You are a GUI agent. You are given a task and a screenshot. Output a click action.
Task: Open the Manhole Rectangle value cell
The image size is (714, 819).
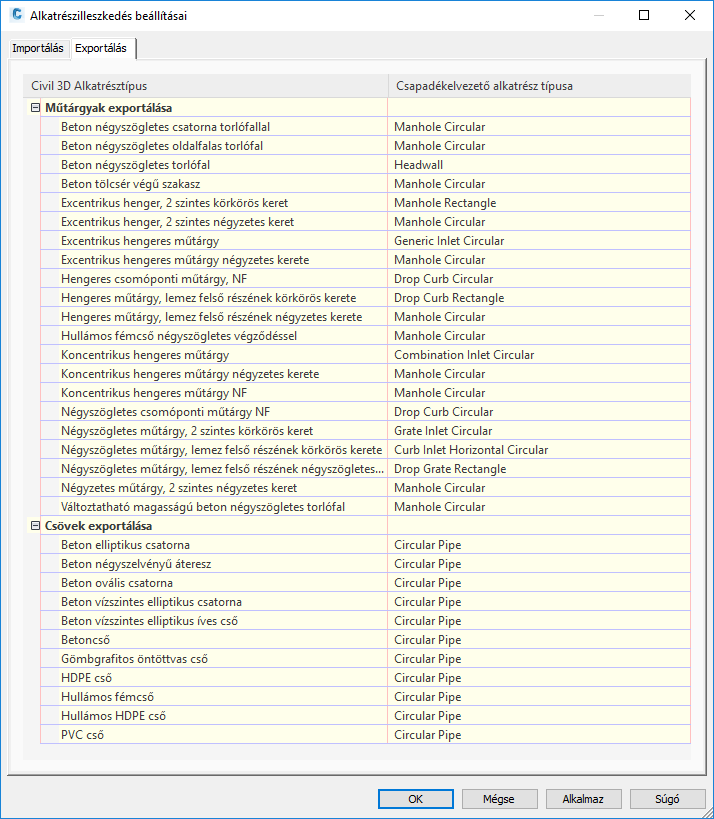tap(539, 203)
